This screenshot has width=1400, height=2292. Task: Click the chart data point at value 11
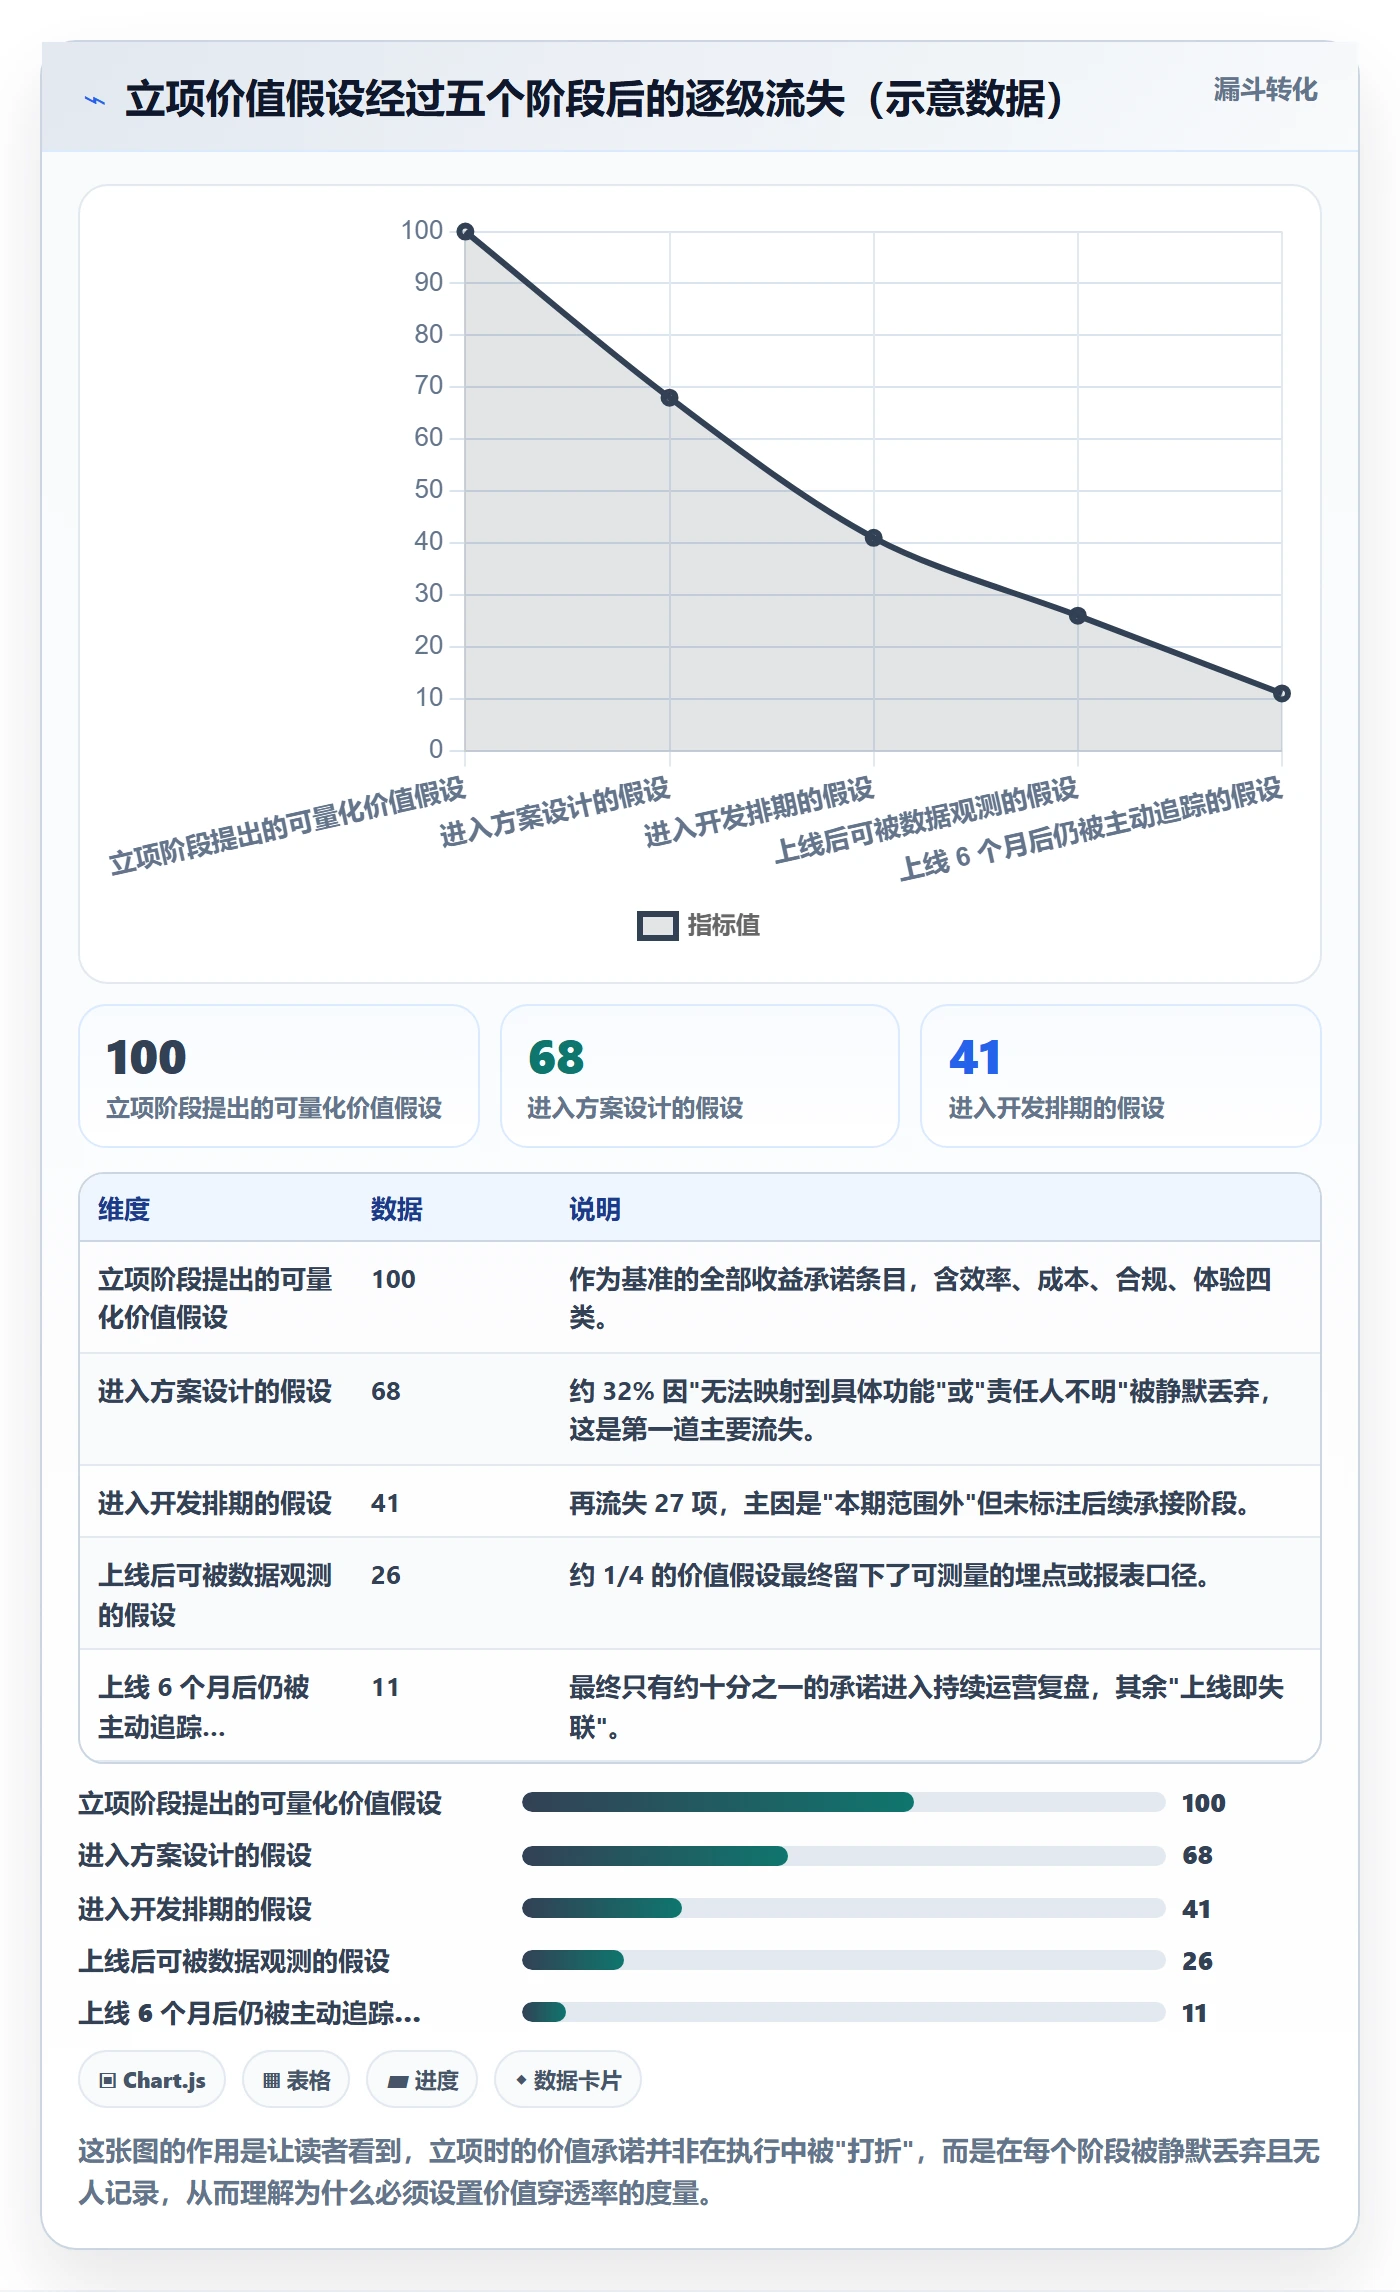pos(1282,694)
